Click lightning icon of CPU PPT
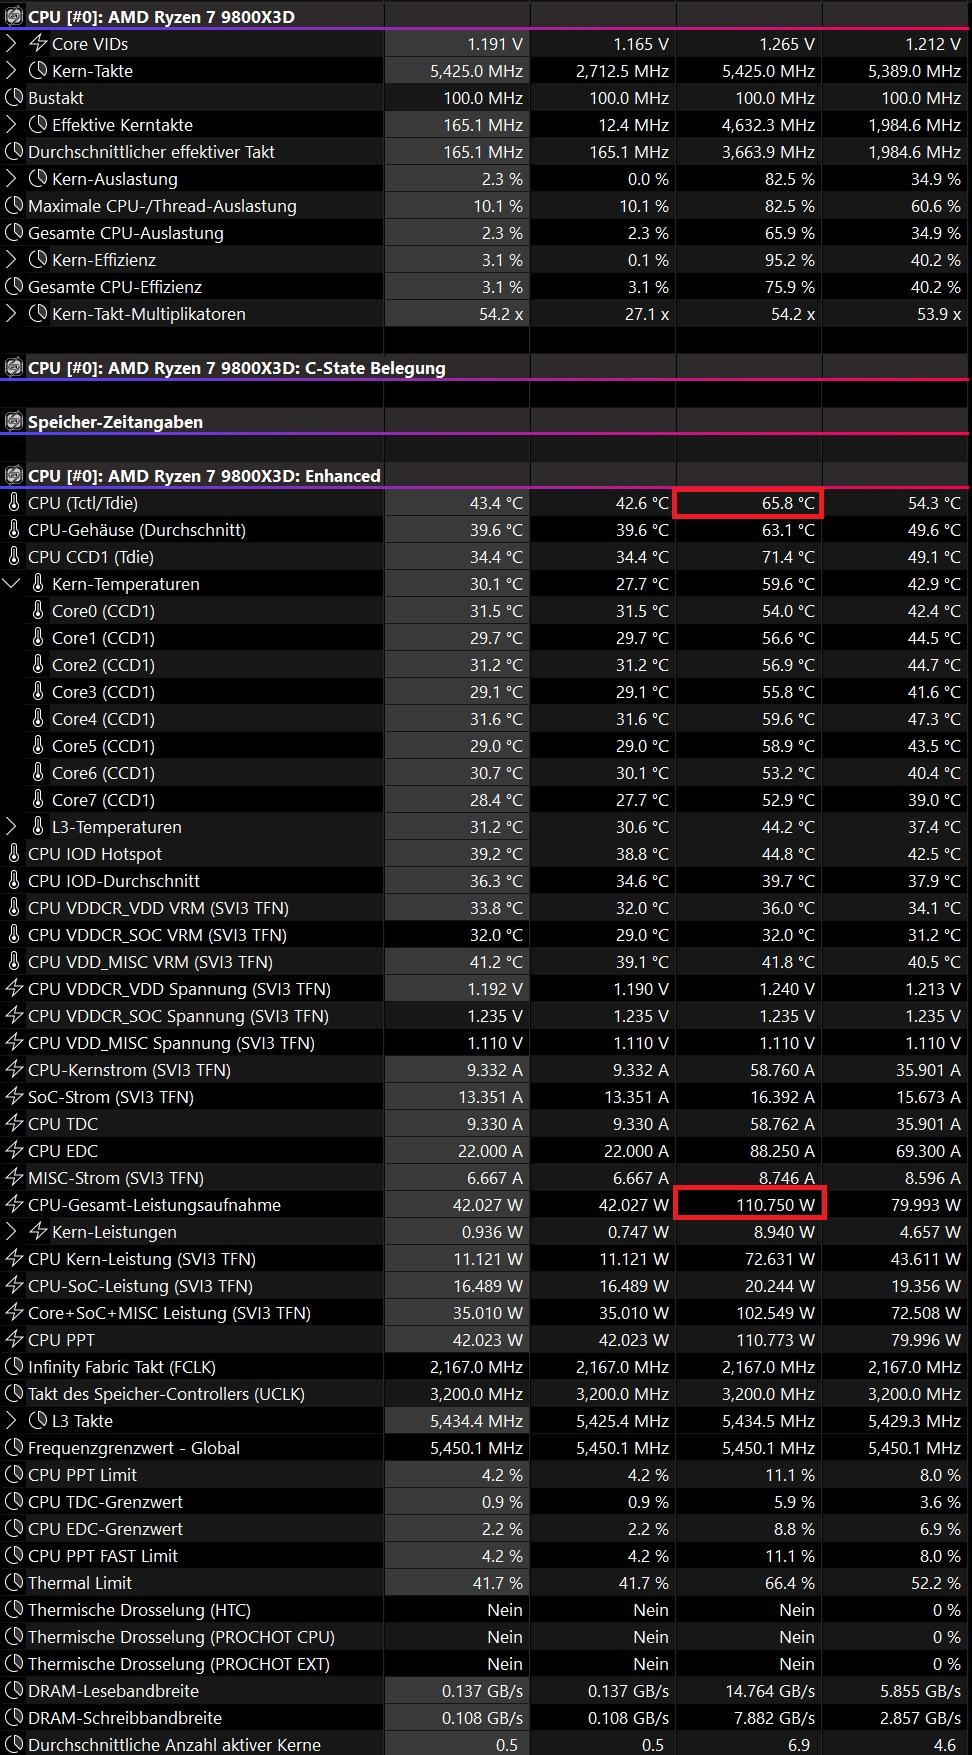This screenshot has height=1755, width=972. point(14,1340)
